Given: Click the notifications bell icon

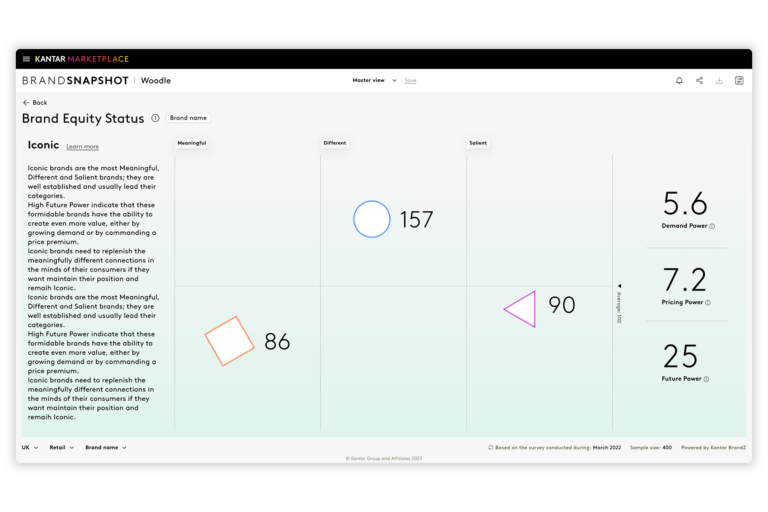Looking at the screenshot, I should pos(679,80).
